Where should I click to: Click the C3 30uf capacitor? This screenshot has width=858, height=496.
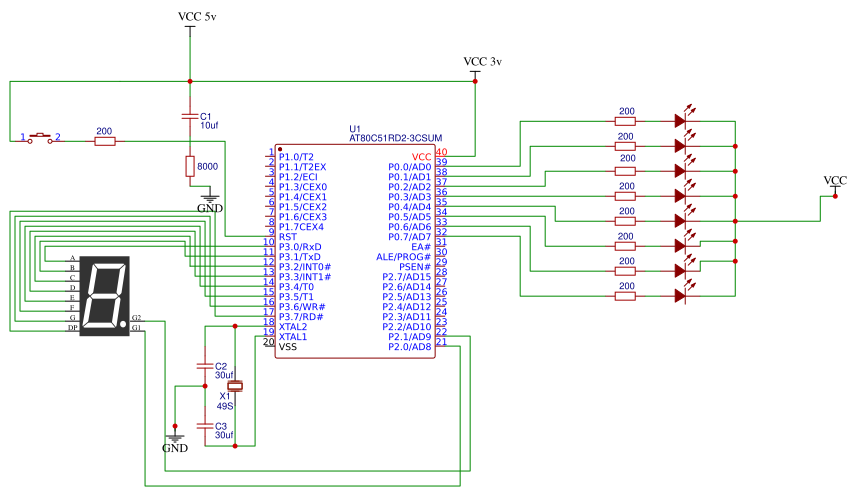205,426
